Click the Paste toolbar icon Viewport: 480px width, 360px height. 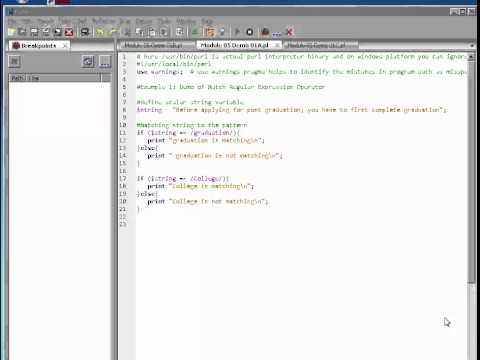(x=152, y=32)
